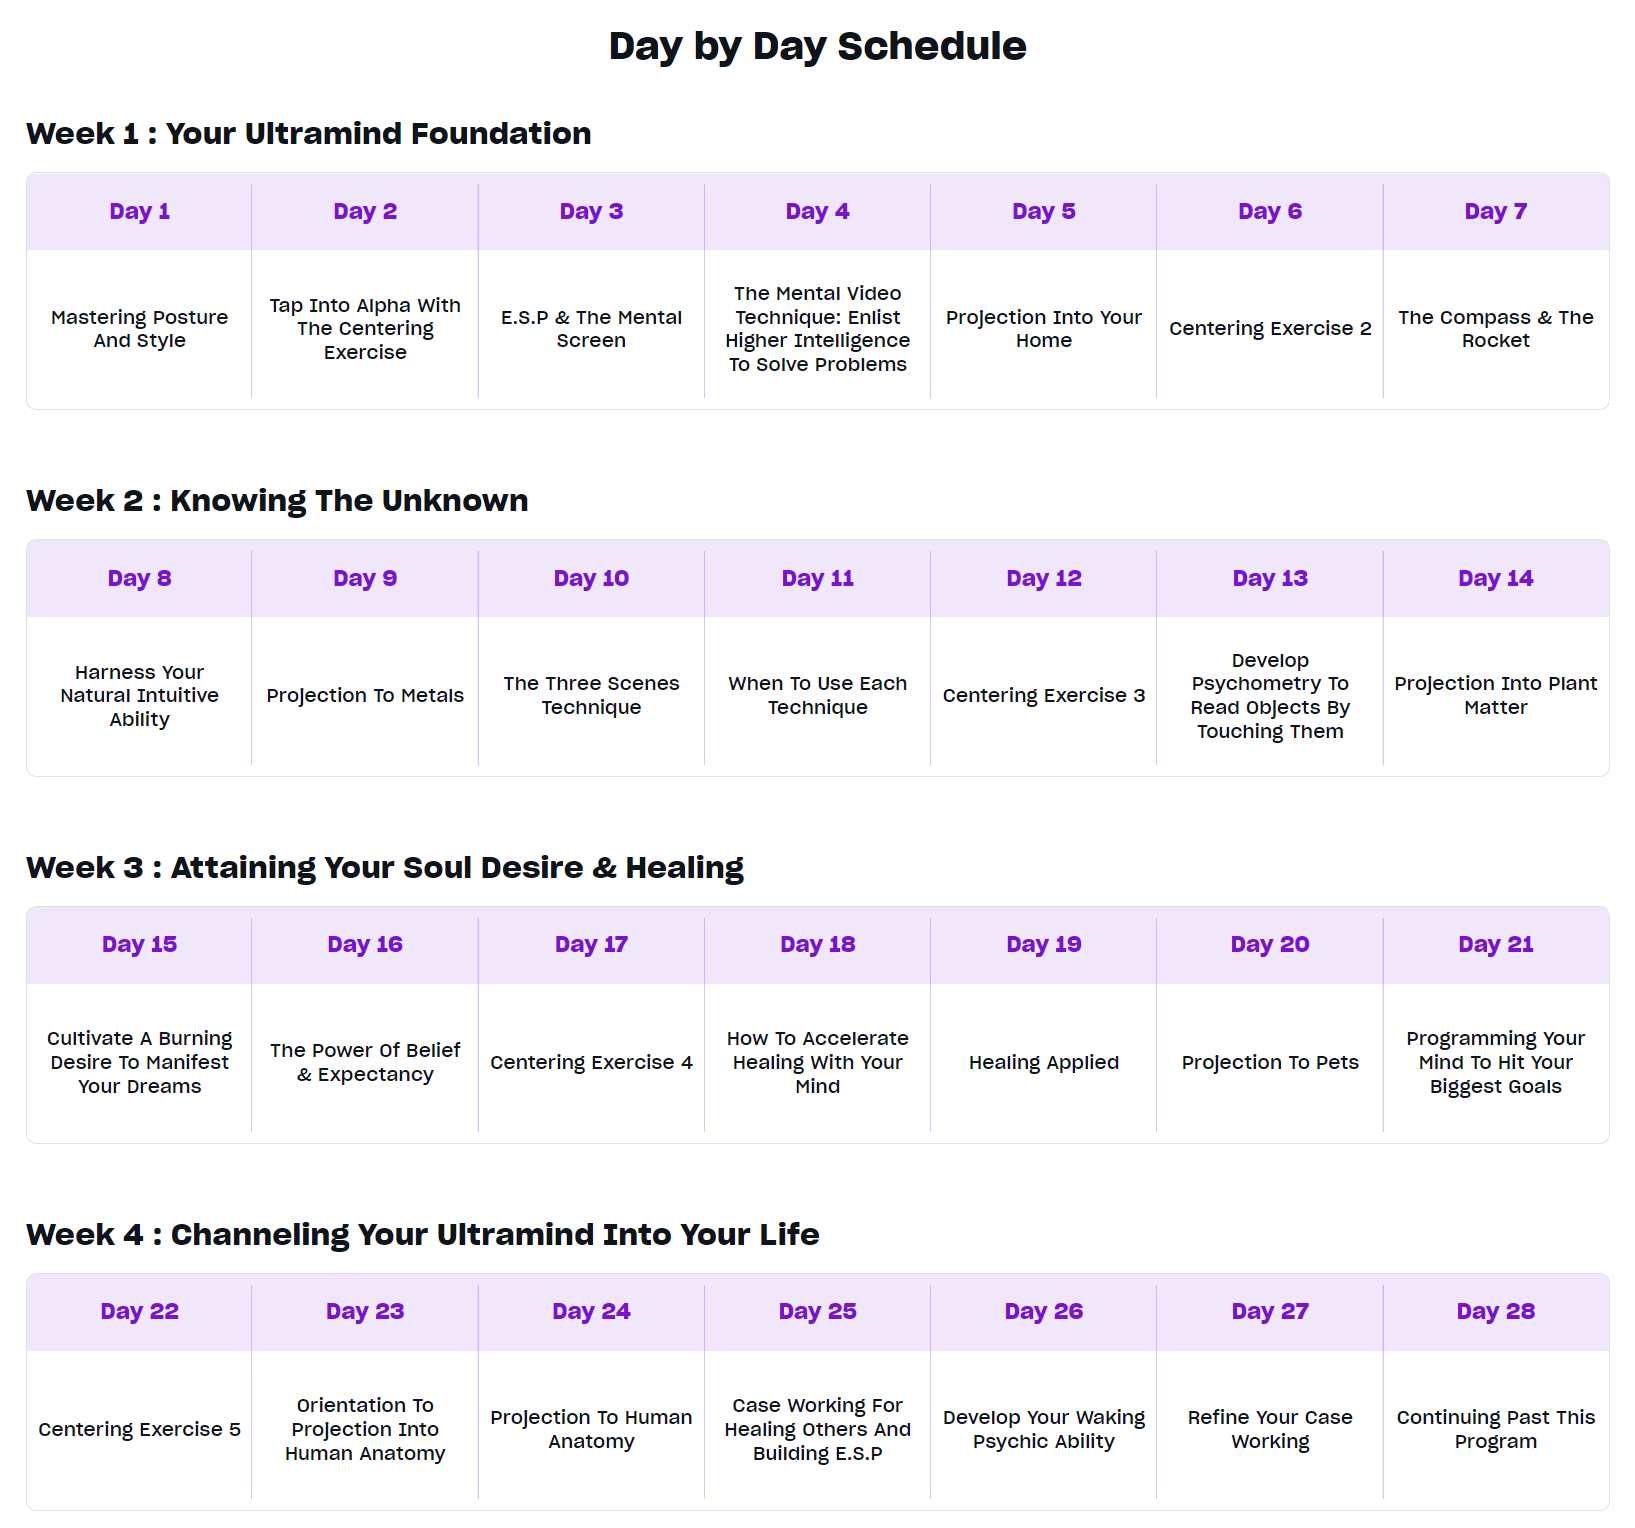Screen dimensions: 1635x1528
Task: Select the Day 1 header cell
Action: click(139, 211)
